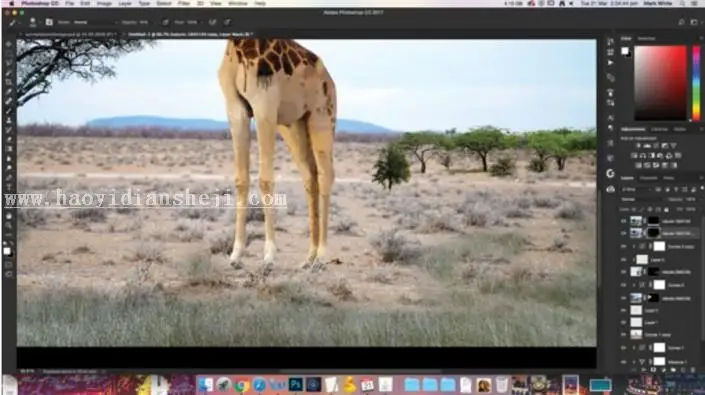Image resolution: width=705 pixels, height=395 pixels.
Task: Click the search icon at top right of Photoshop
Action: [681, 22]
